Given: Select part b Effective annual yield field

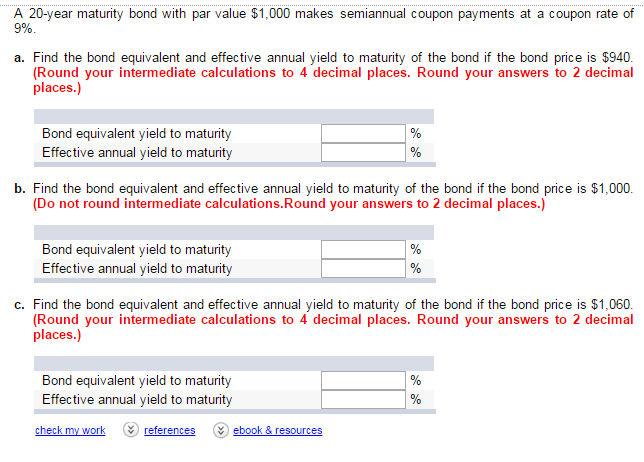Looking at the screenshot, I should click(x=363, y=268).
